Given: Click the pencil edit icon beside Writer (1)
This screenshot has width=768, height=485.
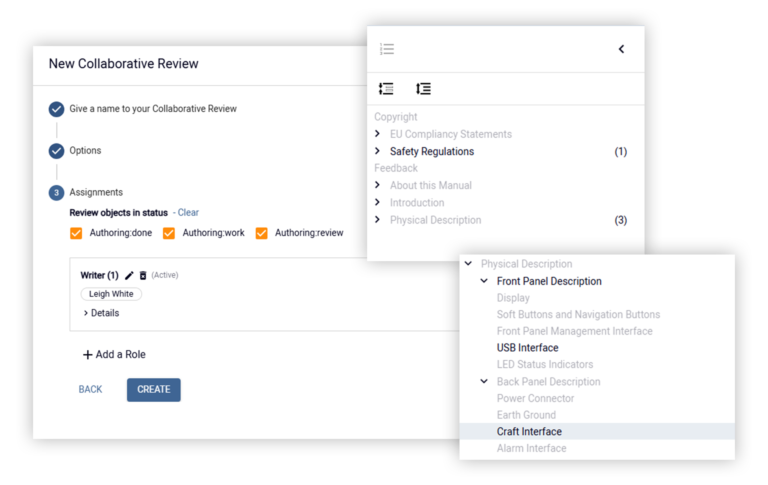Looking at the screenshot, I should pyautogui.click(x=129, y=275).
